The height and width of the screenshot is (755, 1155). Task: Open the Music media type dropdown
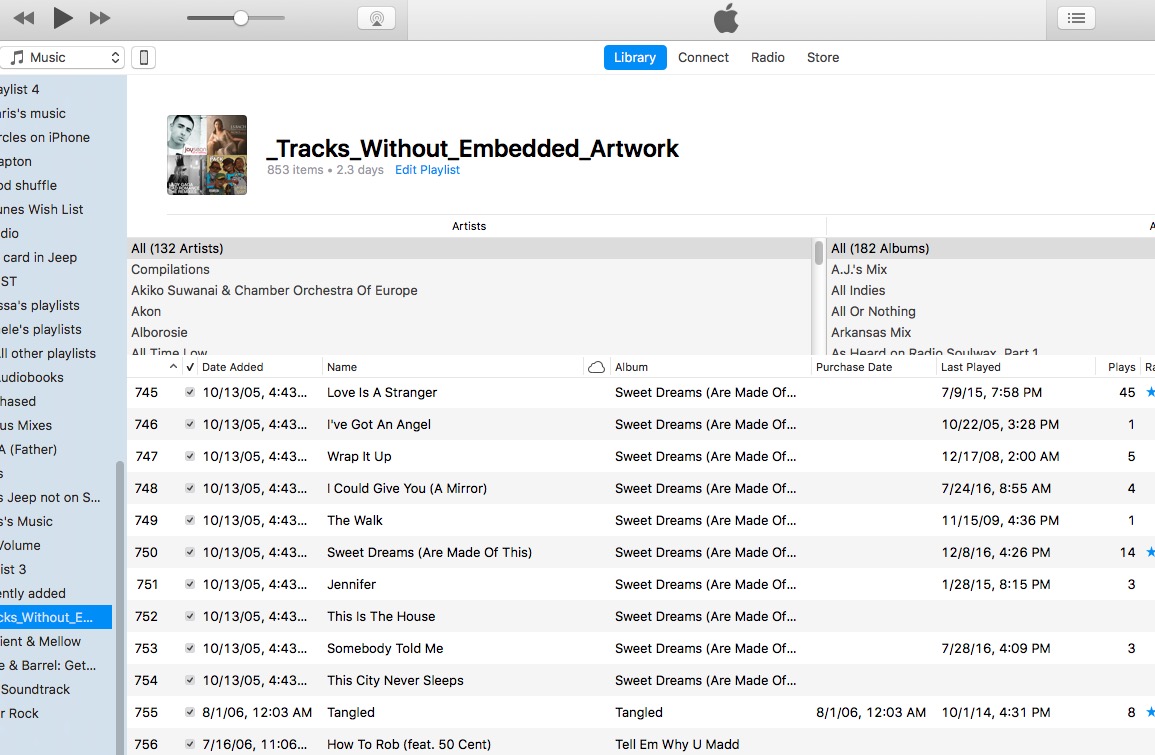pyautogui.click(x=61, y=57)
